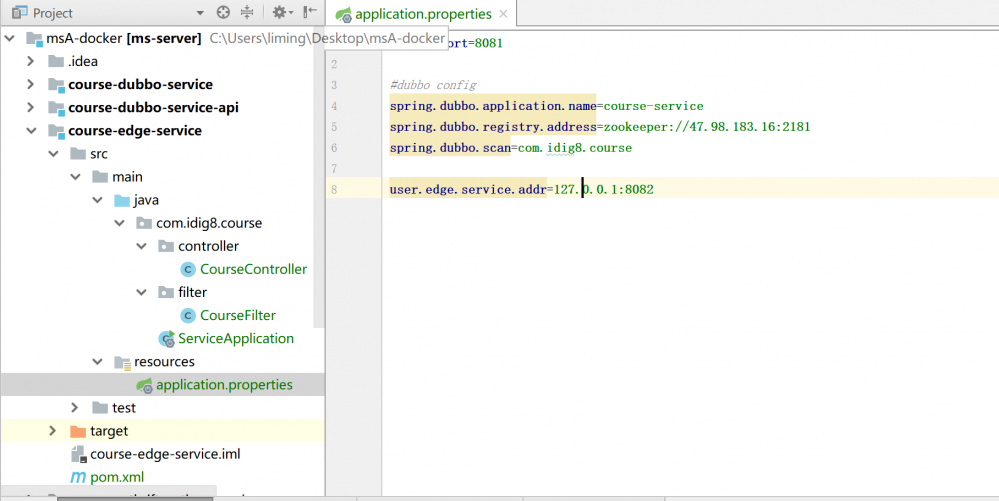Select the course-dubbo-service-api module
The height and width of the screenshot is (501, 999).
coord(153,108)
